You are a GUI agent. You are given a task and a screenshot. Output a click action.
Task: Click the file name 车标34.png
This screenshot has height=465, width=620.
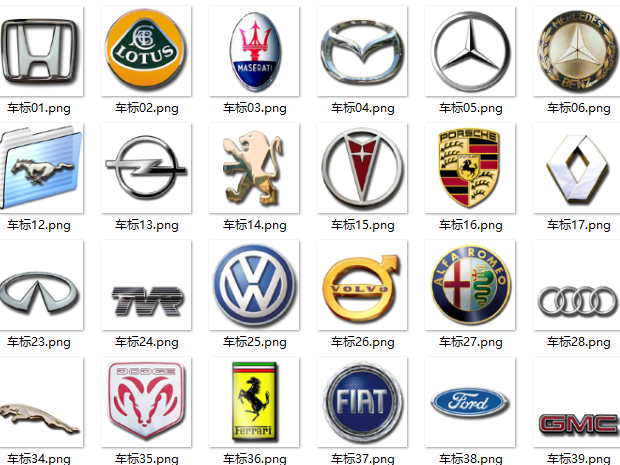(39, 459)
